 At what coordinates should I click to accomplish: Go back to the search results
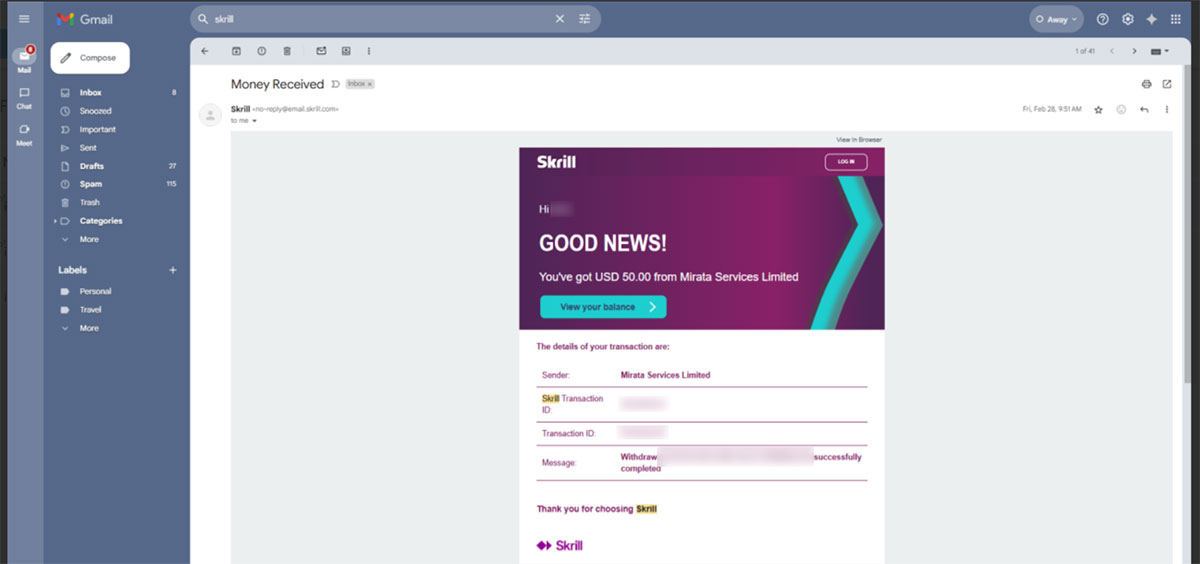(x=205, y=51)
